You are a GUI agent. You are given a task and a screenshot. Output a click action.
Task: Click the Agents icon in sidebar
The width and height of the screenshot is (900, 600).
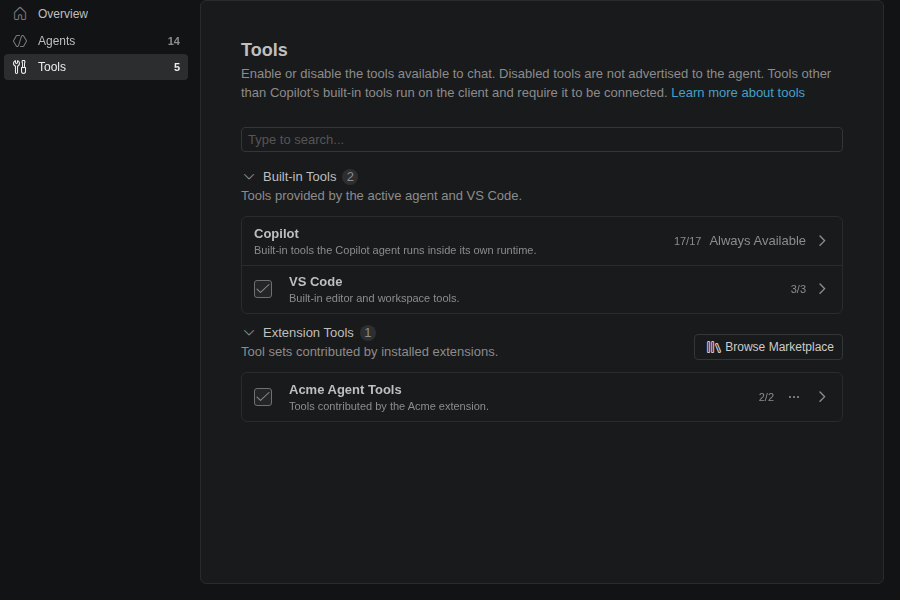[x=20, y=41]
